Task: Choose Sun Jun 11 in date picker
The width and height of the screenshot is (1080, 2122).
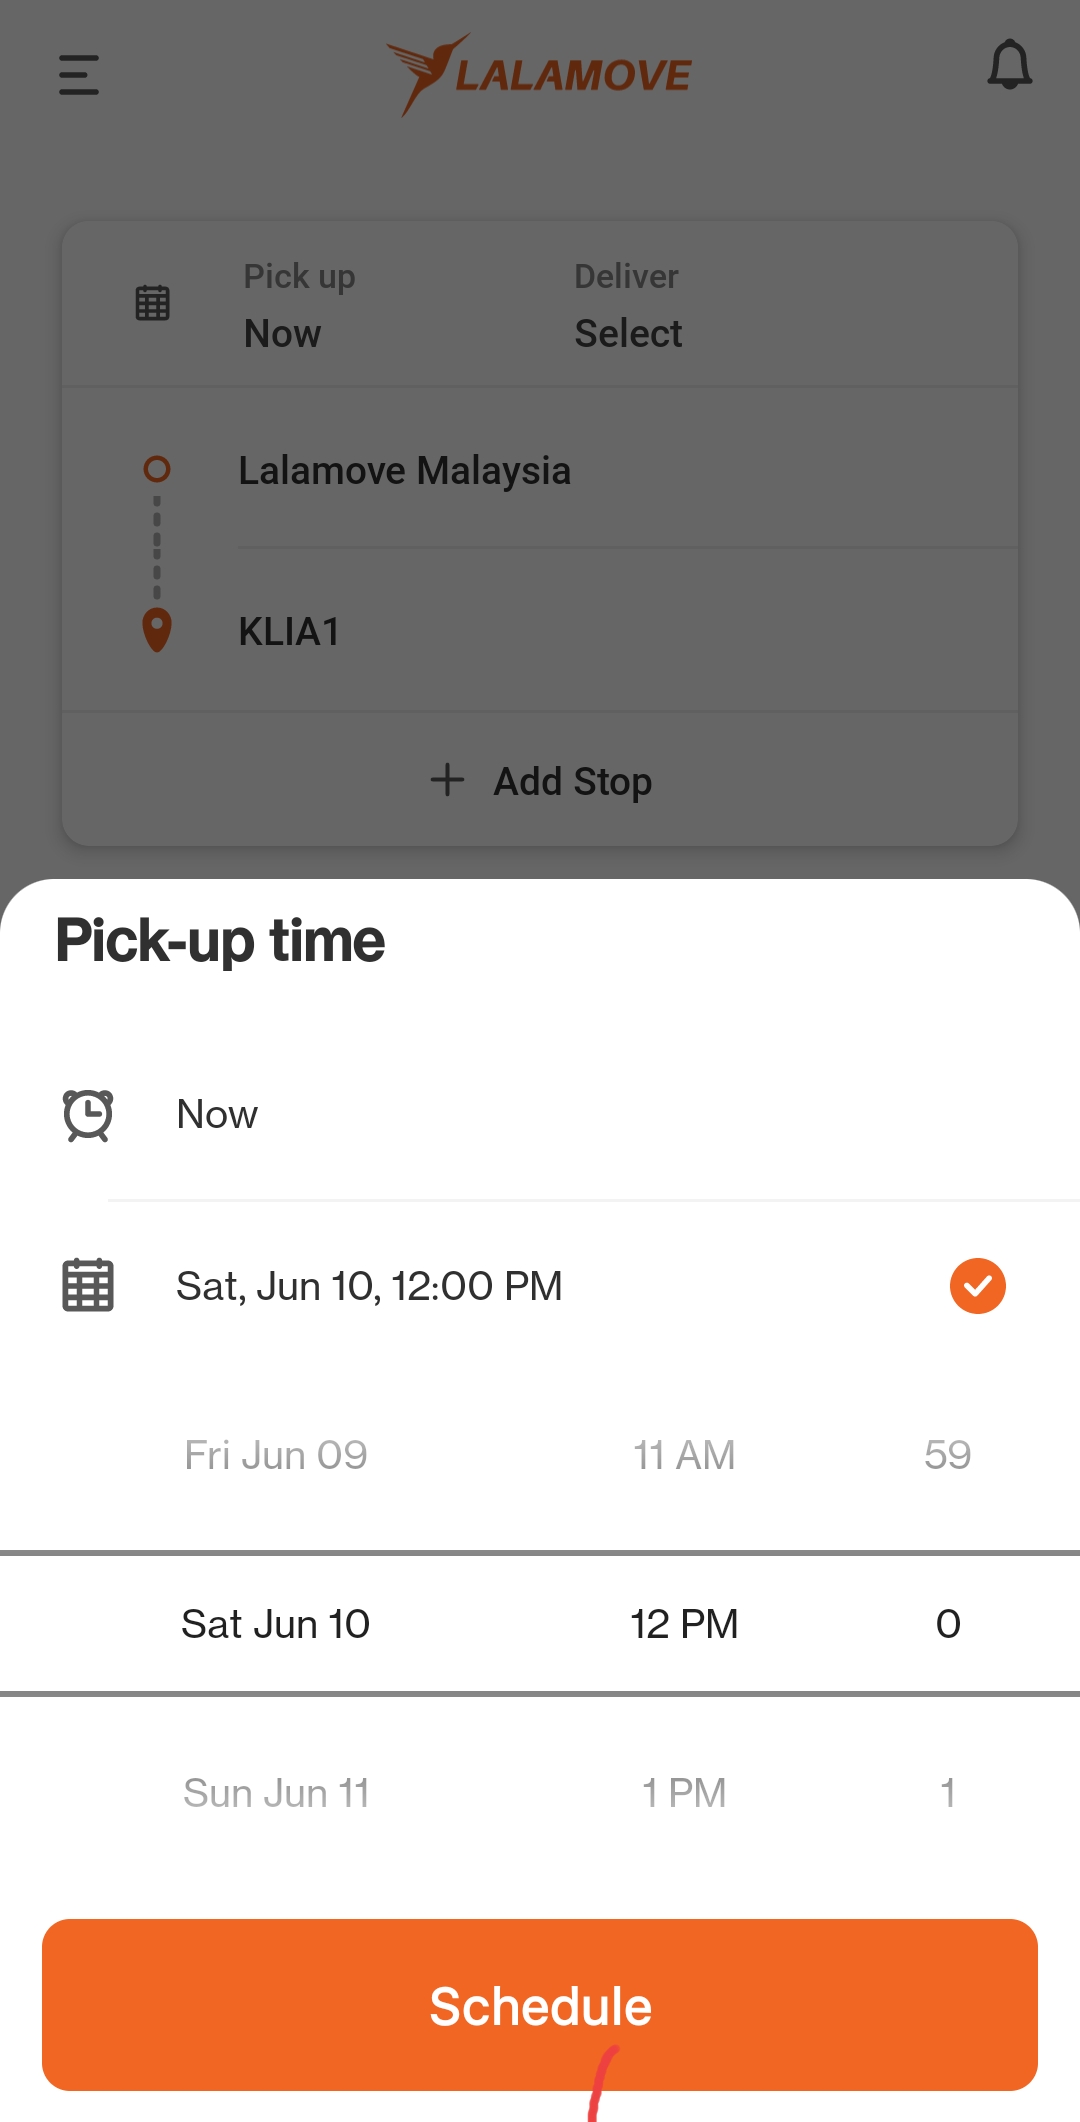Action: (x=277, y=1793)
